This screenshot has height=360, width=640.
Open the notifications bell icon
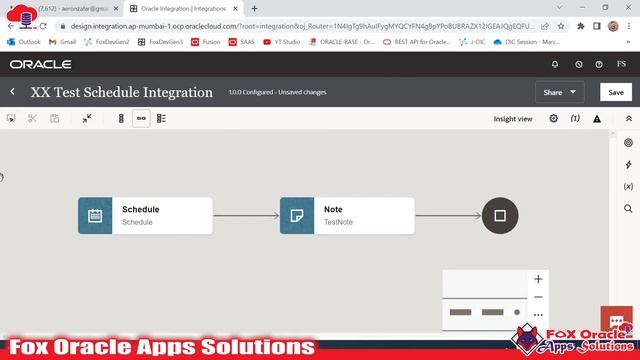tap(555, 64)
